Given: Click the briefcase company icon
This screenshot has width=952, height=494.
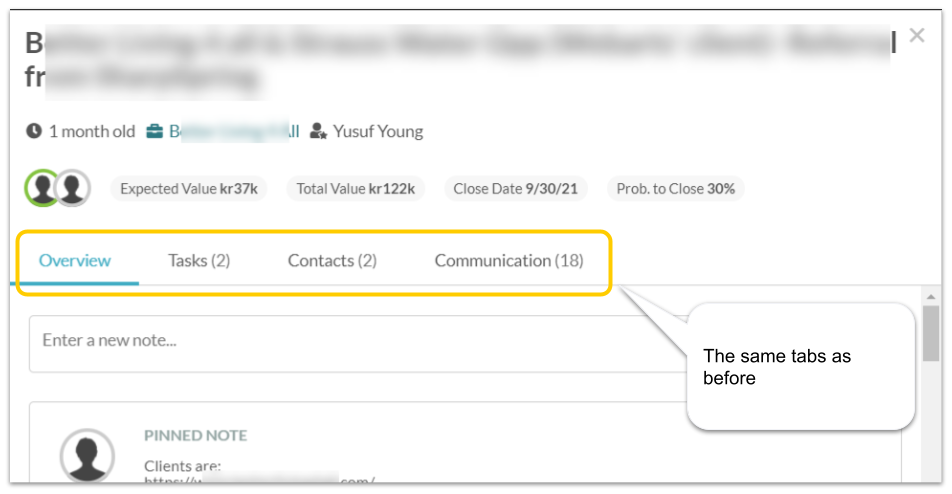Looking at the screenshot, I should coord(155,131).
